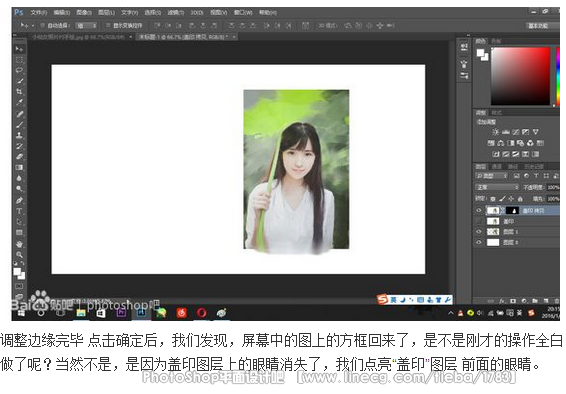The height and width of the screenshot is (394, 566).
Task: Select the Brush tool
Action: point(19,125)
